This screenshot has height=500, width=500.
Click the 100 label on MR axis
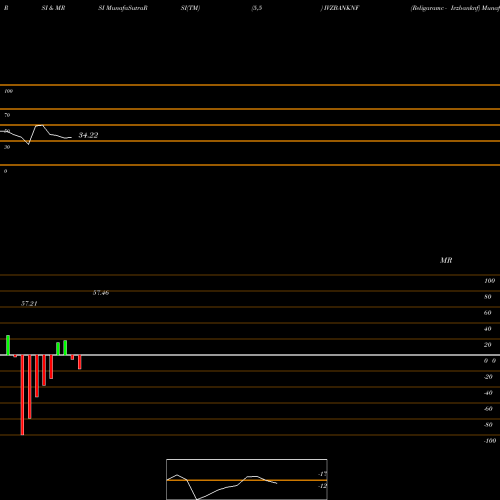coord(490,281)
